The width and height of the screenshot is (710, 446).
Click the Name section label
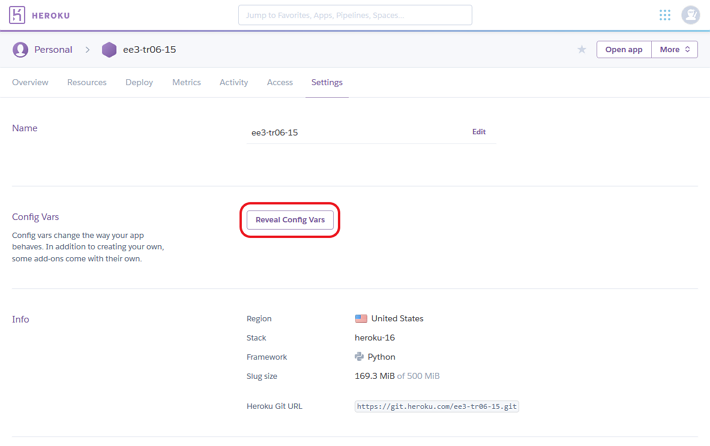[x=24, y=128]
